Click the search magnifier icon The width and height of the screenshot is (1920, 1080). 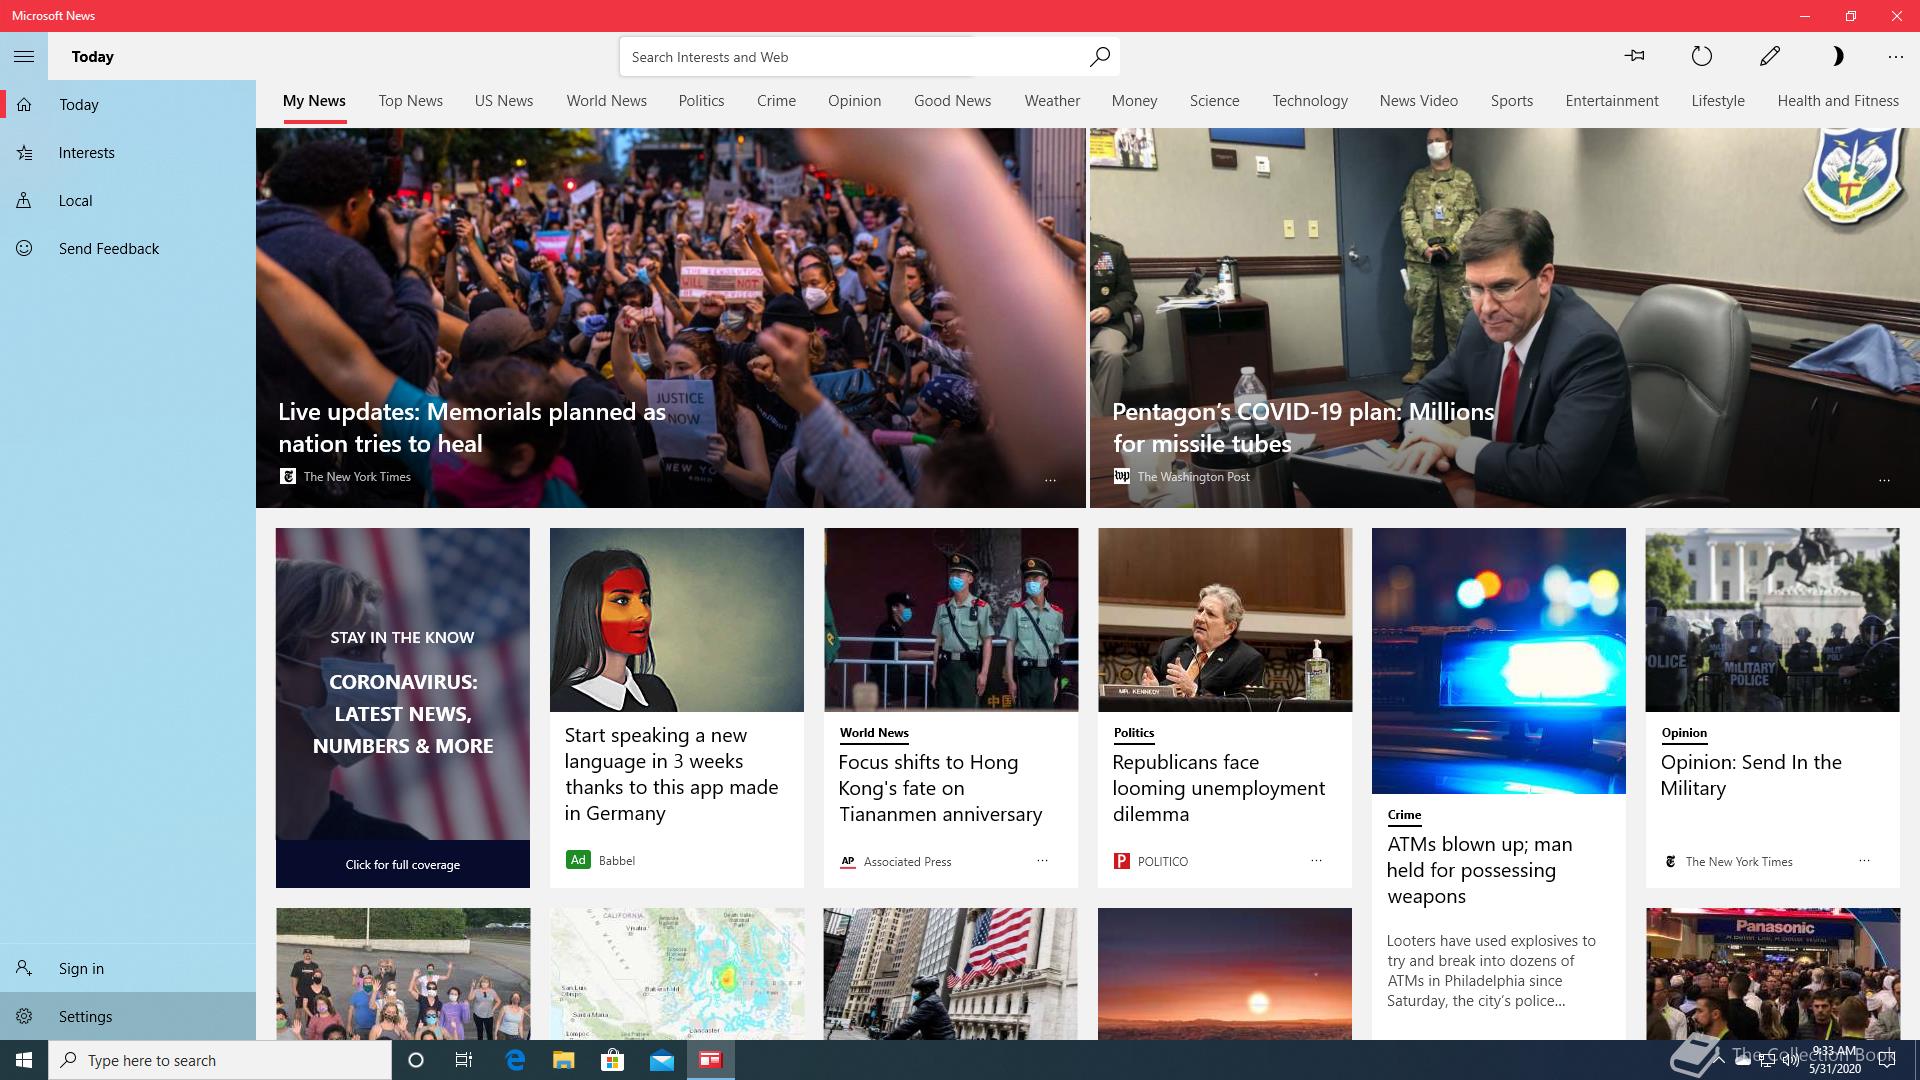(1099, 57)
